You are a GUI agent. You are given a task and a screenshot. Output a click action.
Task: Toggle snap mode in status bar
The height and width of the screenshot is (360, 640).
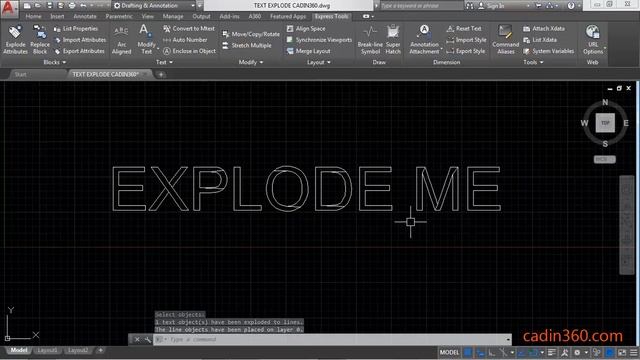pyautogui.click(x=480, y=352)
